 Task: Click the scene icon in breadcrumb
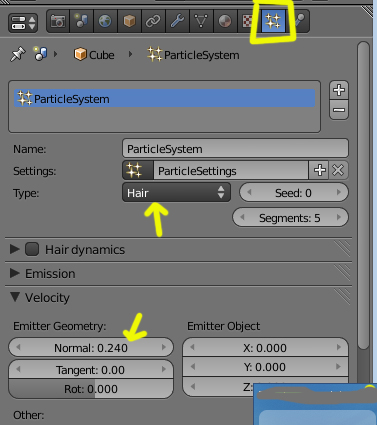point(40,54)
